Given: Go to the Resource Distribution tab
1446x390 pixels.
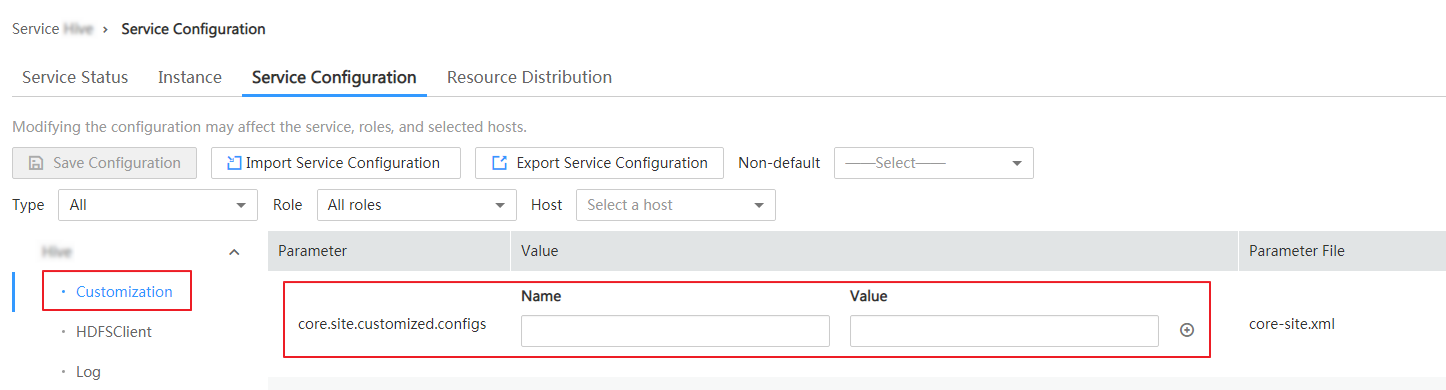Looking at the screenshot, I should click(x=529, y=77).
